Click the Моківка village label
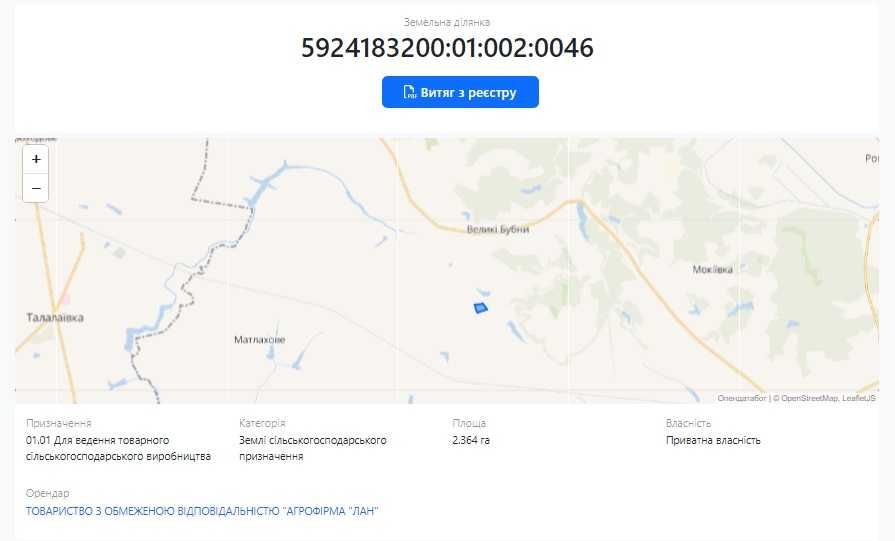 point(712,269)
